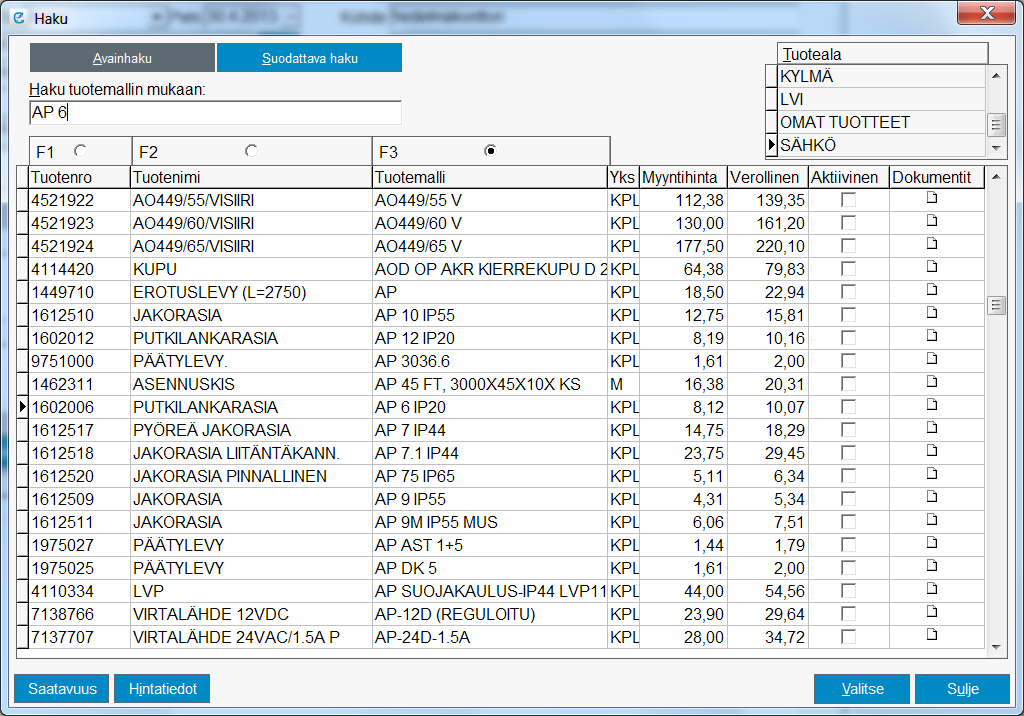Toggle Aktiivinen checkbox for AP 6 IP20 row

pos(848,407)
